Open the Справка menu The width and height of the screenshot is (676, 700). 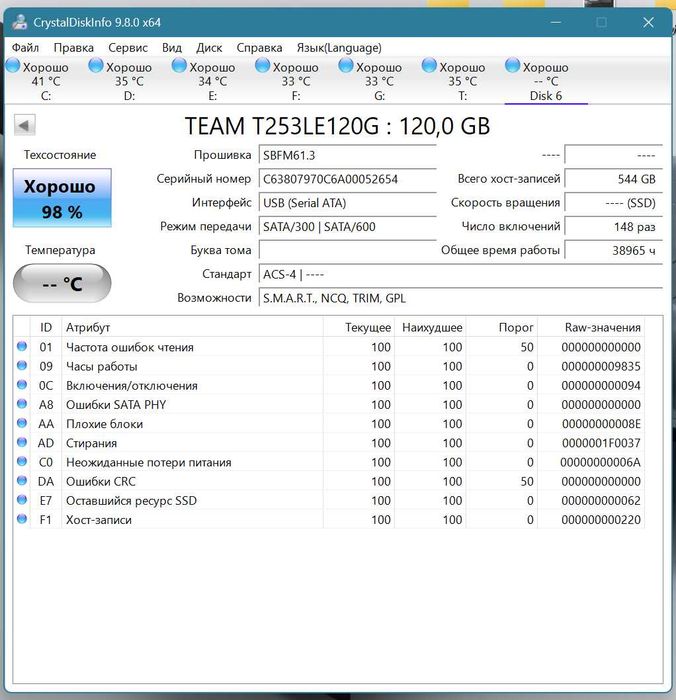click(x=259, y=48)
